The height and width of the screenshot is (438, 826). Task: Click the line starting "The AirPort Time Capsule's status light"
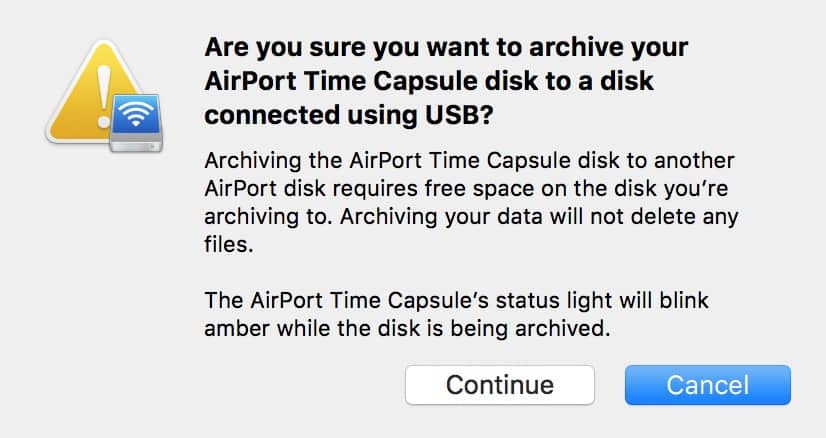(x=457, y=299)
